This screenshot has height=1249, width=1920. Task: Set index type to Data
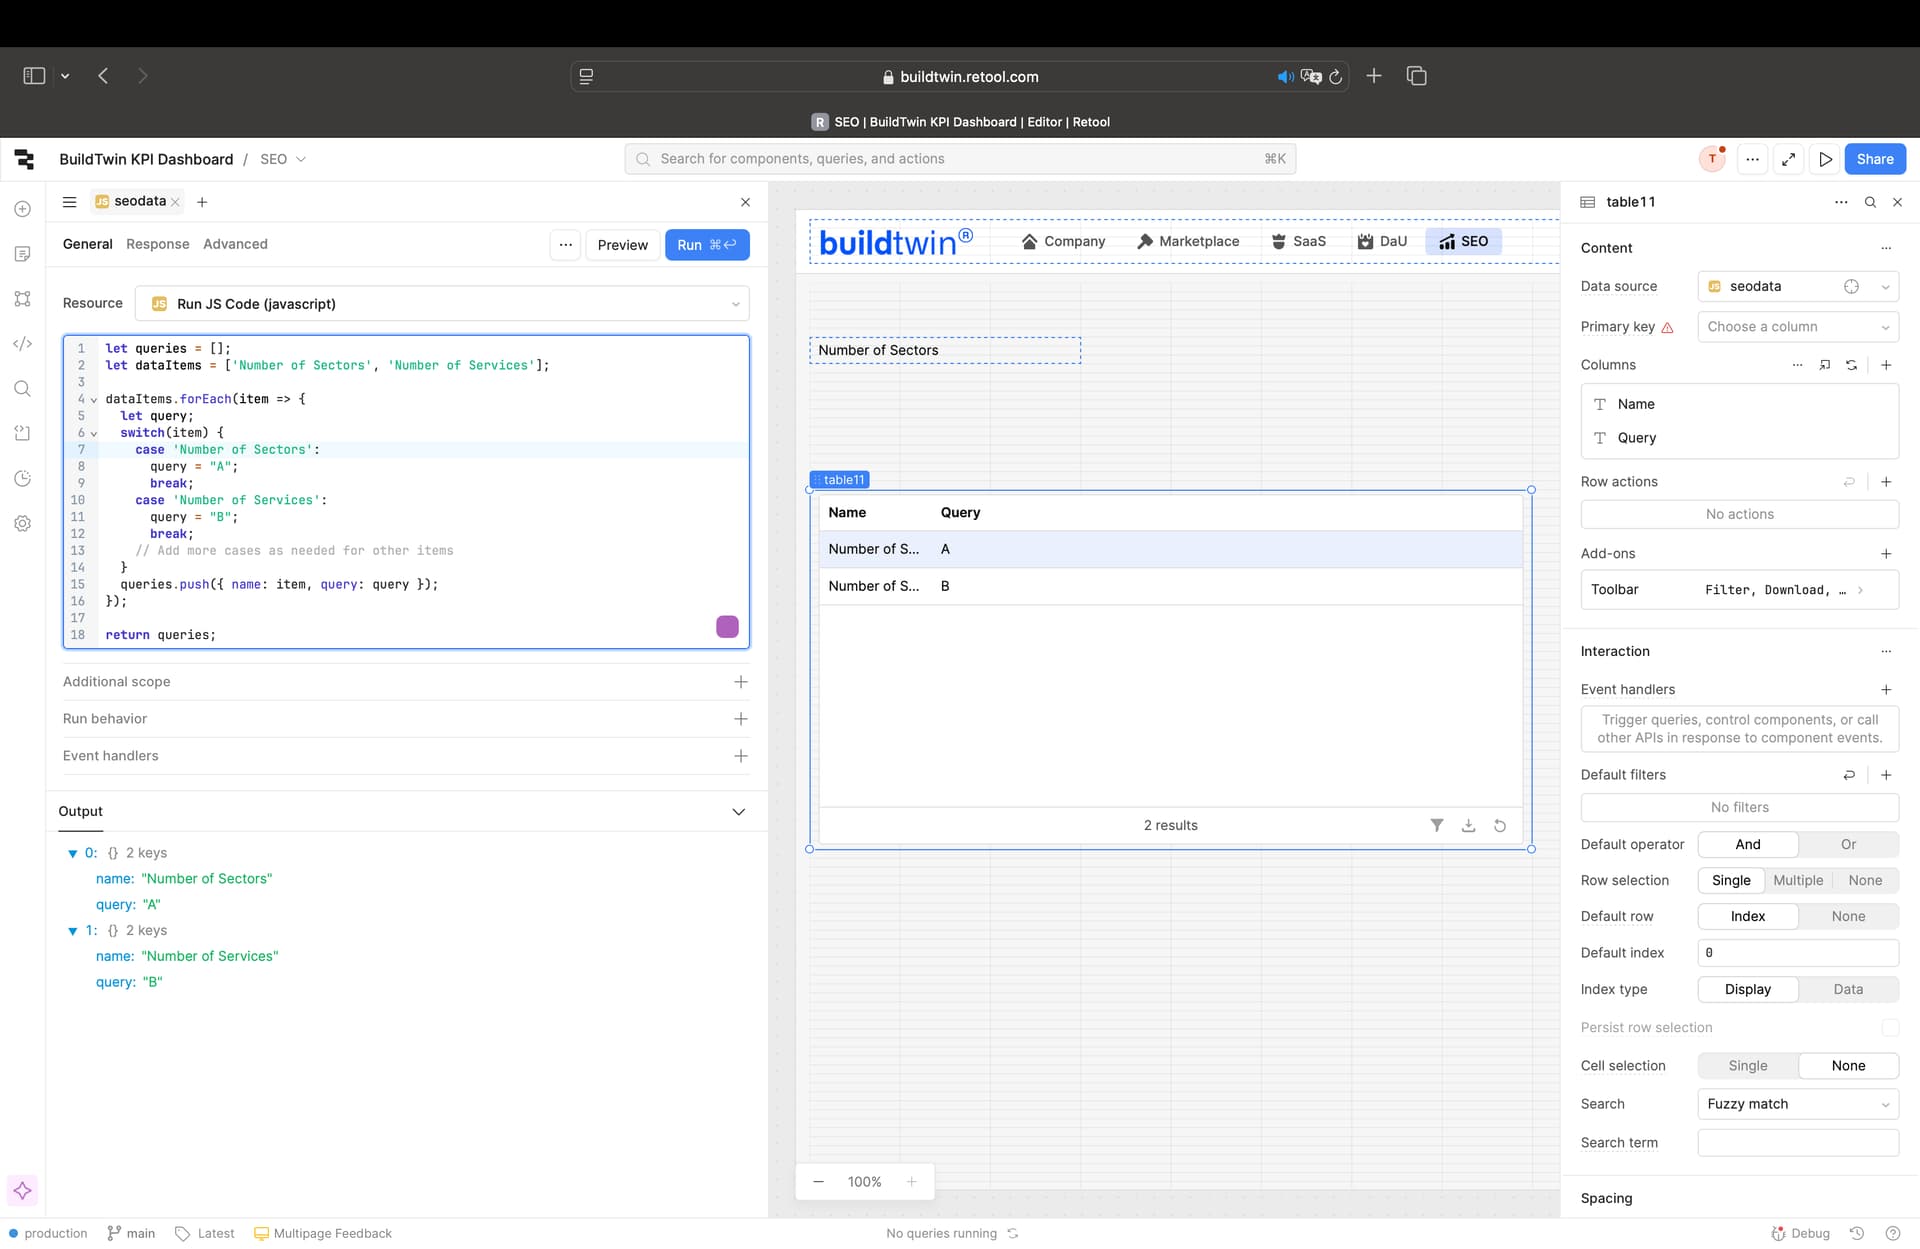point(1848,990)
